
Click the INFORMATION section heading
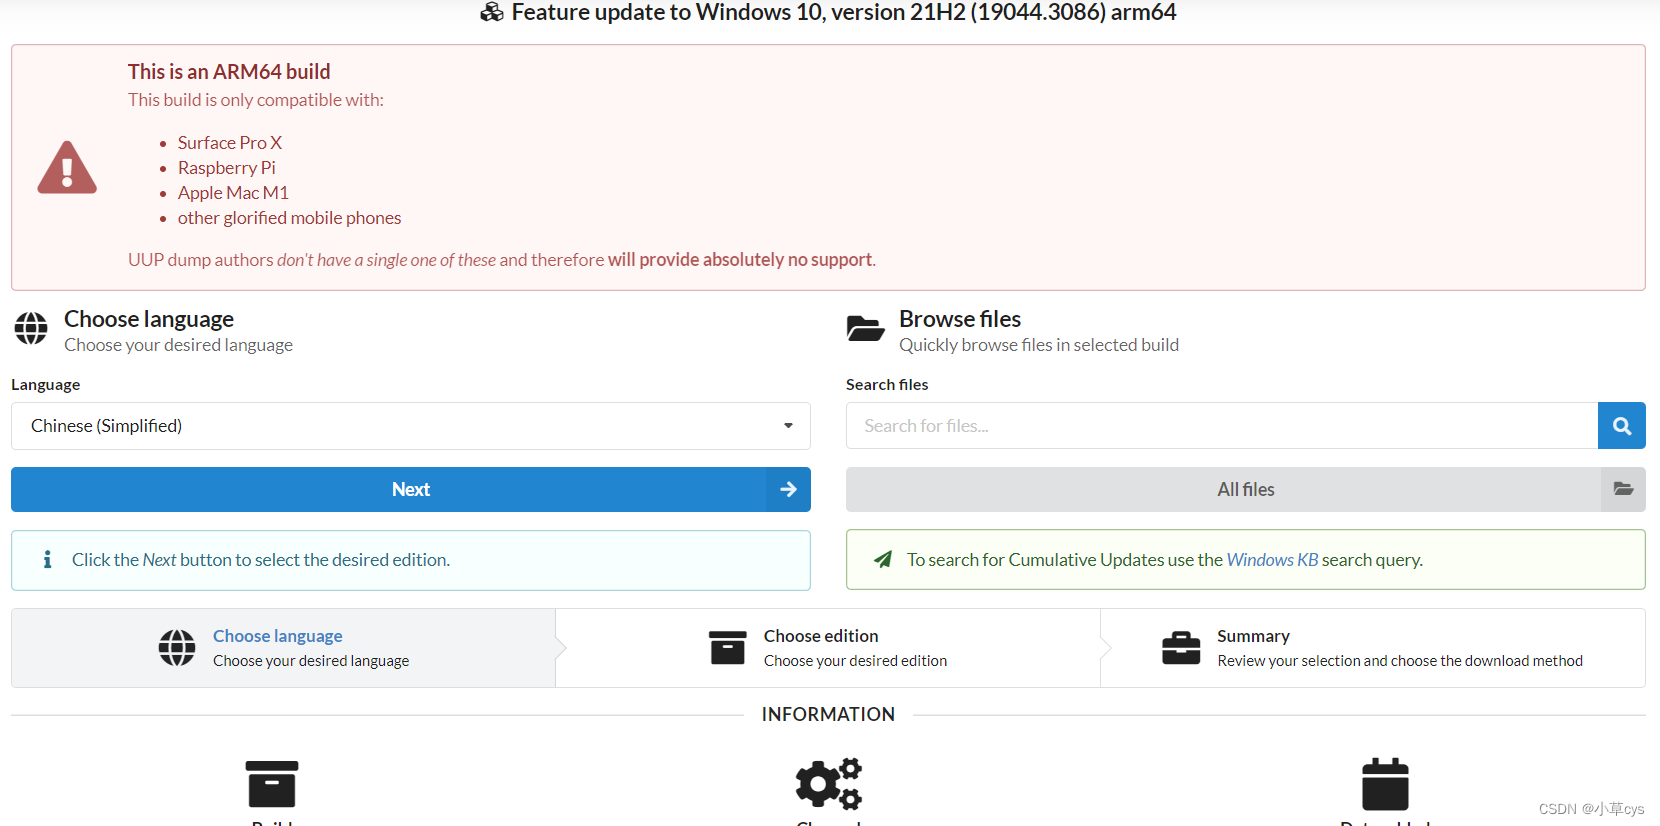(x=828, y=714)
